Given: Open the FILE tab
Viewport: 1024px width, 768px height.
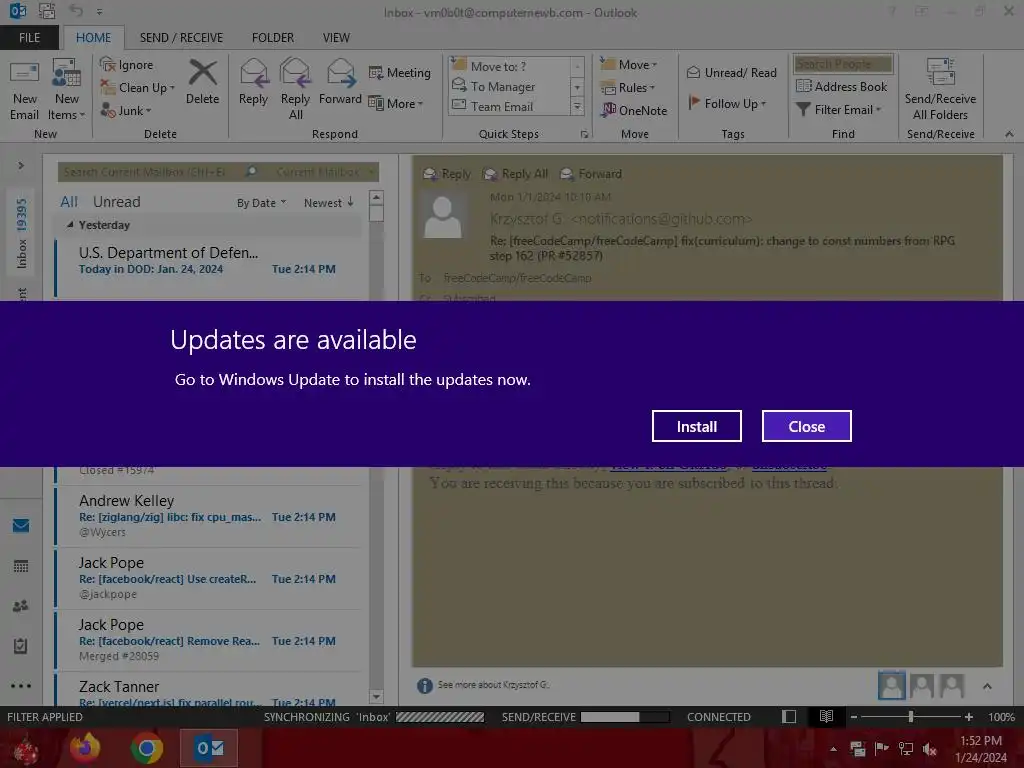Looking at the screenshot, I should click(x=29, y=38).
